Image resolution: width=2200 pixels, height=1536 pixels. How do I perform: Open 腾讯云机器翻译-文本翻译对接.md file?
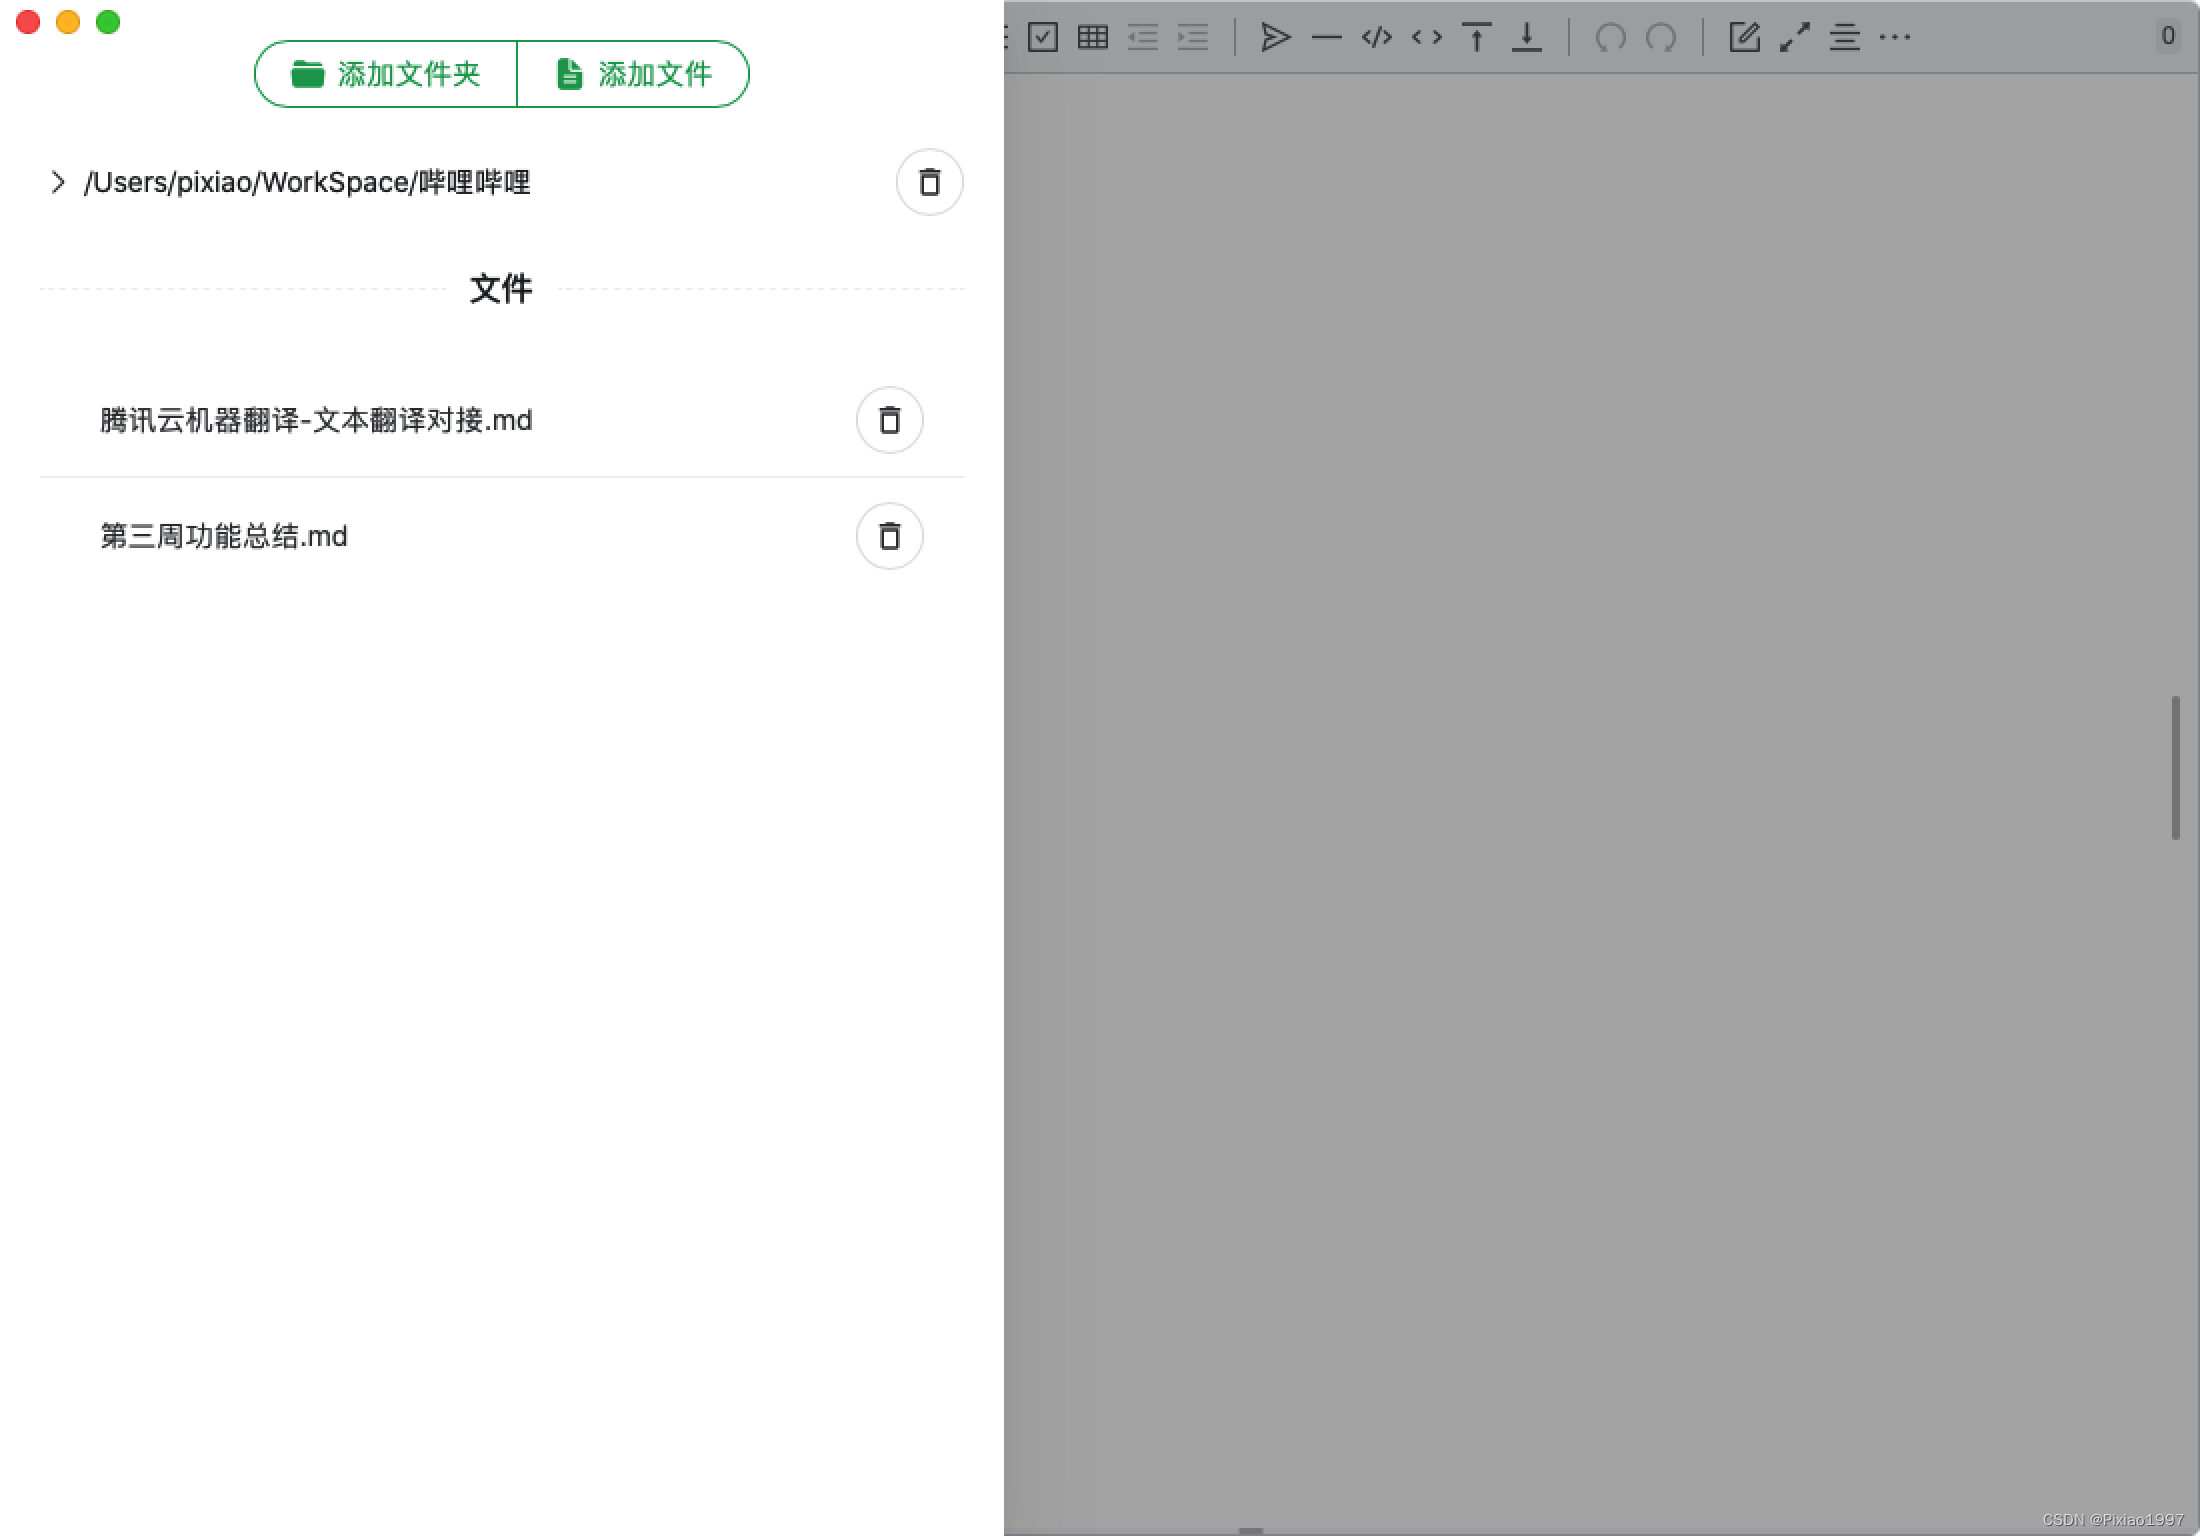point(316,420)
